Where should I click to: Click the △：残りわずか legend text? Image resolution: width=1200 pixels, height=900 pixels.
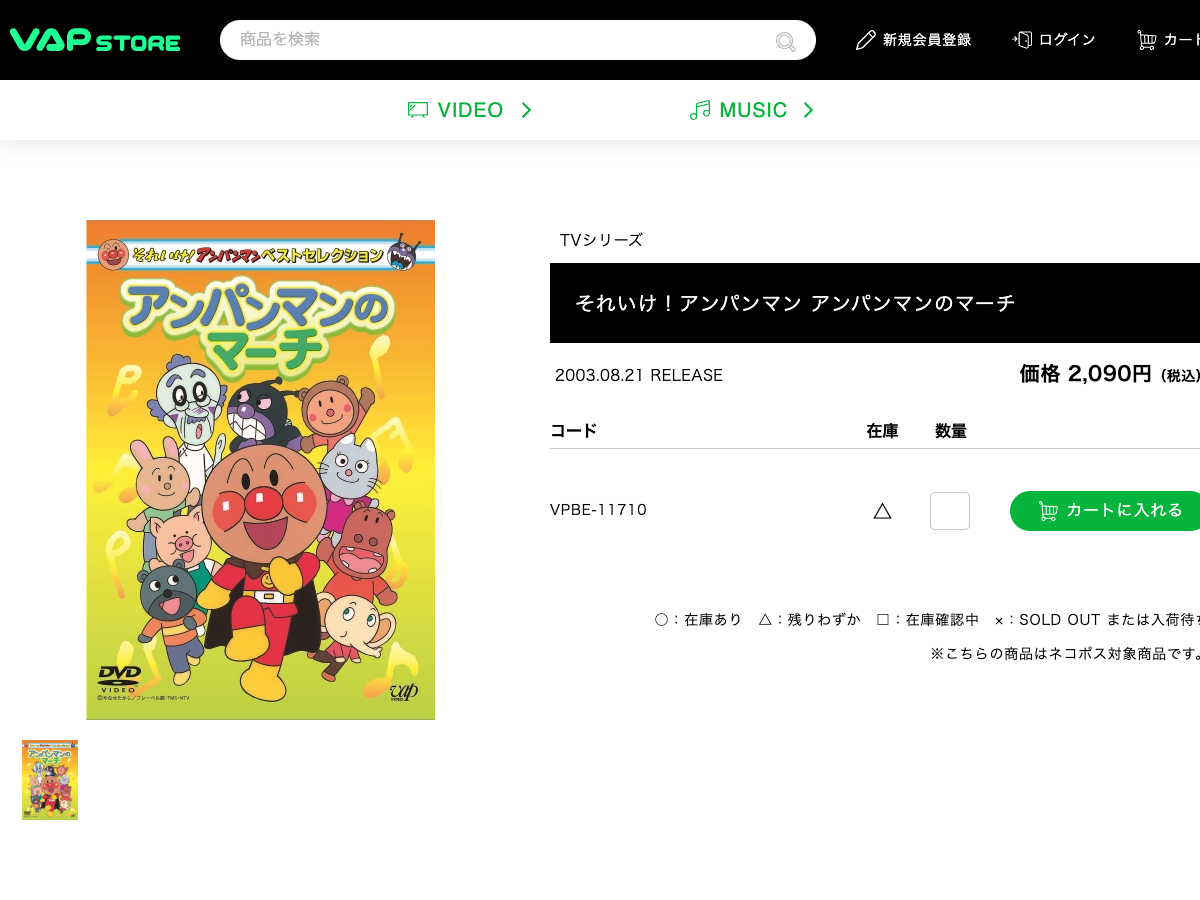tap(809, 620)
